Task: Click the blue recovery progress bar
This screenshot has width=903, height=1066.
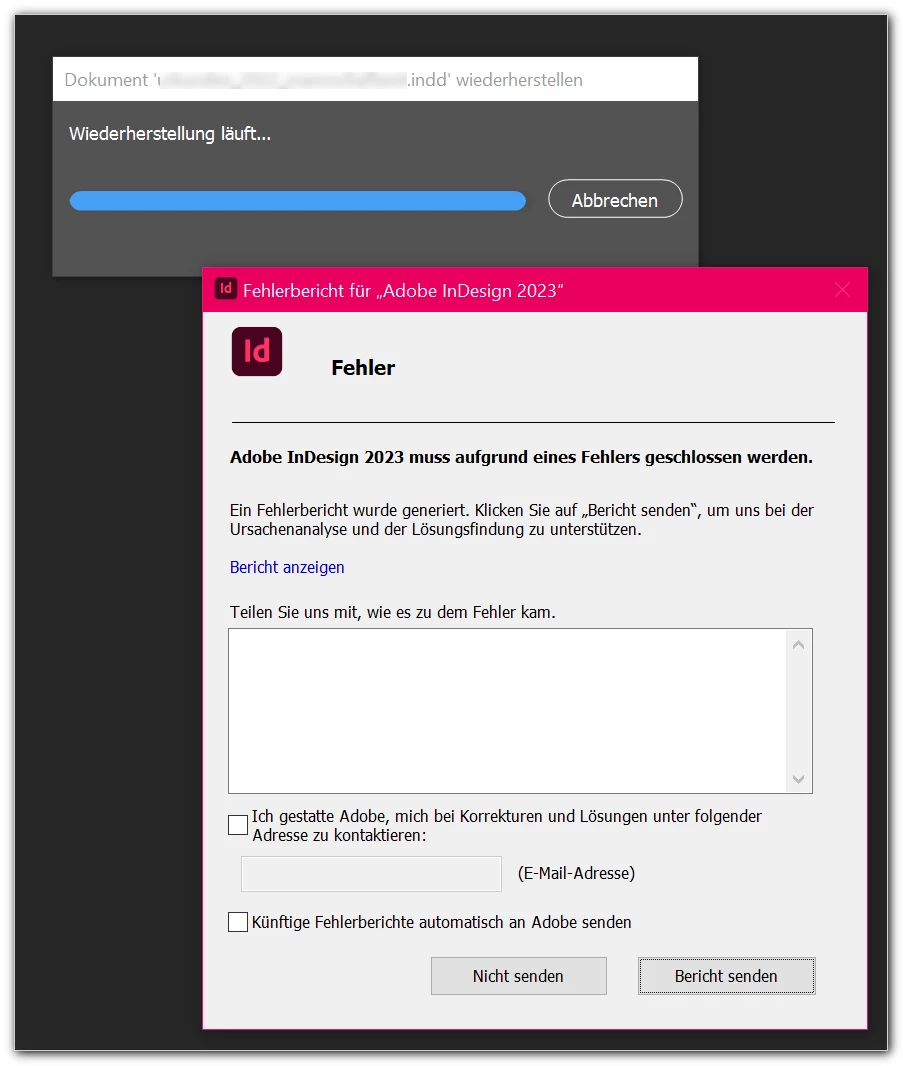Action: pyautogui.click(x=298, y=201)
